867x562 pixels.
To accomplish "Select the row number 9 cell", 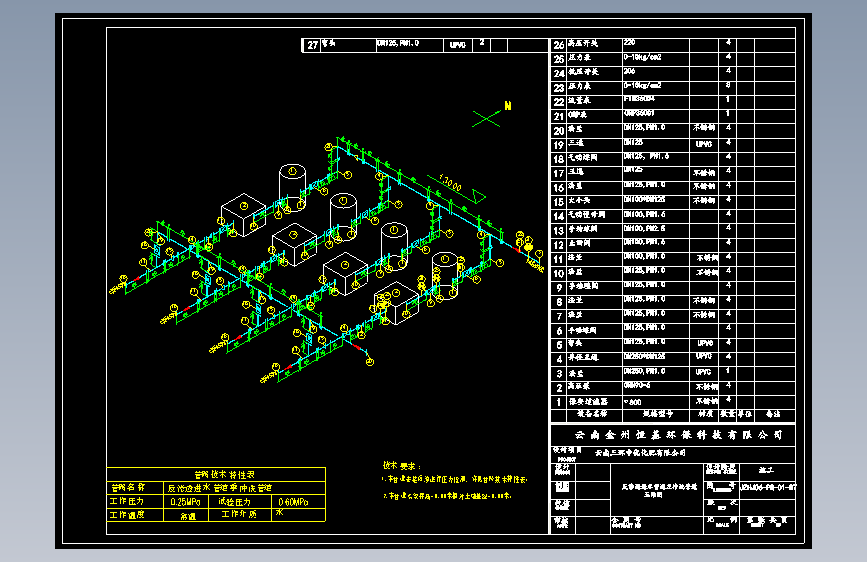I will 559,288.
